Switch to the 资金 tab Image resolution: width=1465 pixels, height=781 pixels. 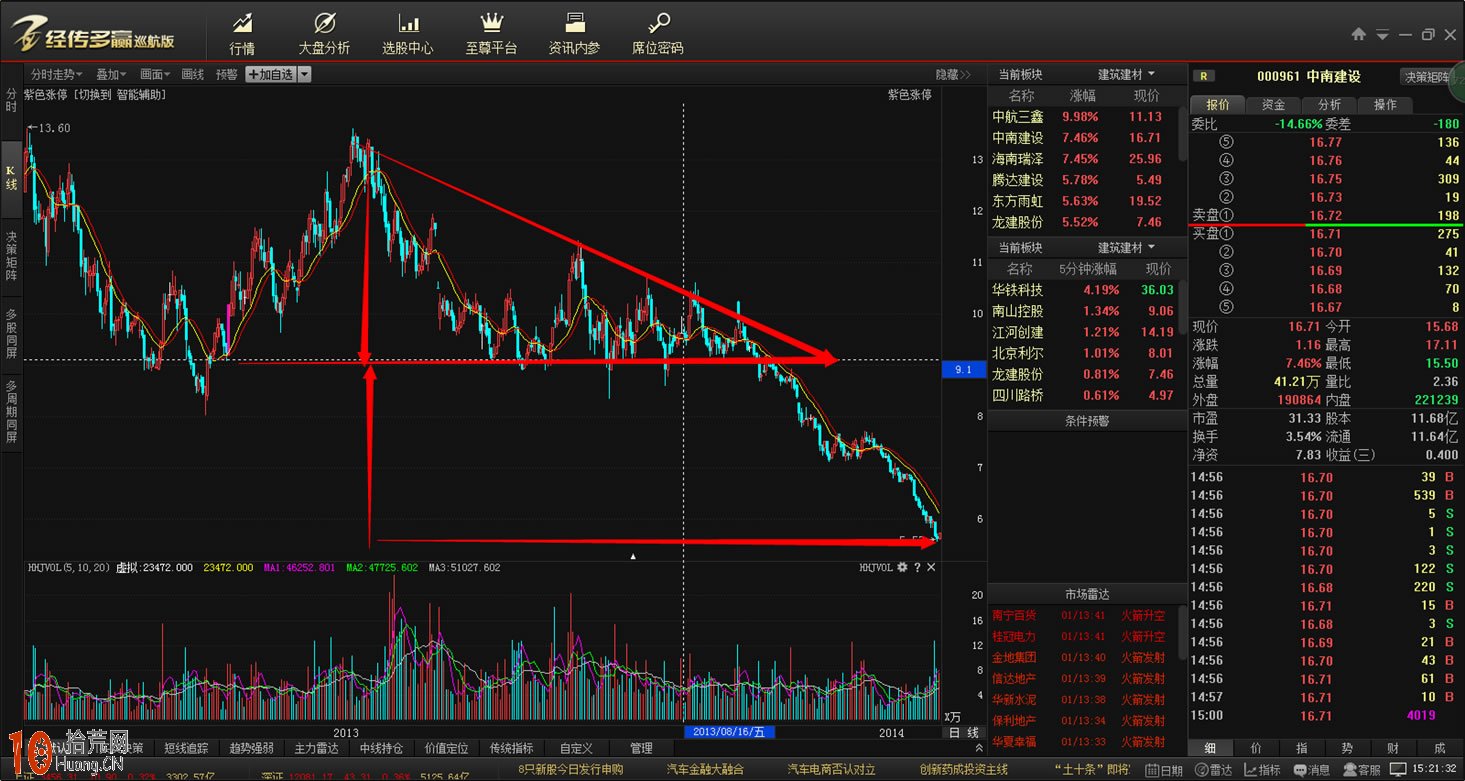coord(1273,105)
